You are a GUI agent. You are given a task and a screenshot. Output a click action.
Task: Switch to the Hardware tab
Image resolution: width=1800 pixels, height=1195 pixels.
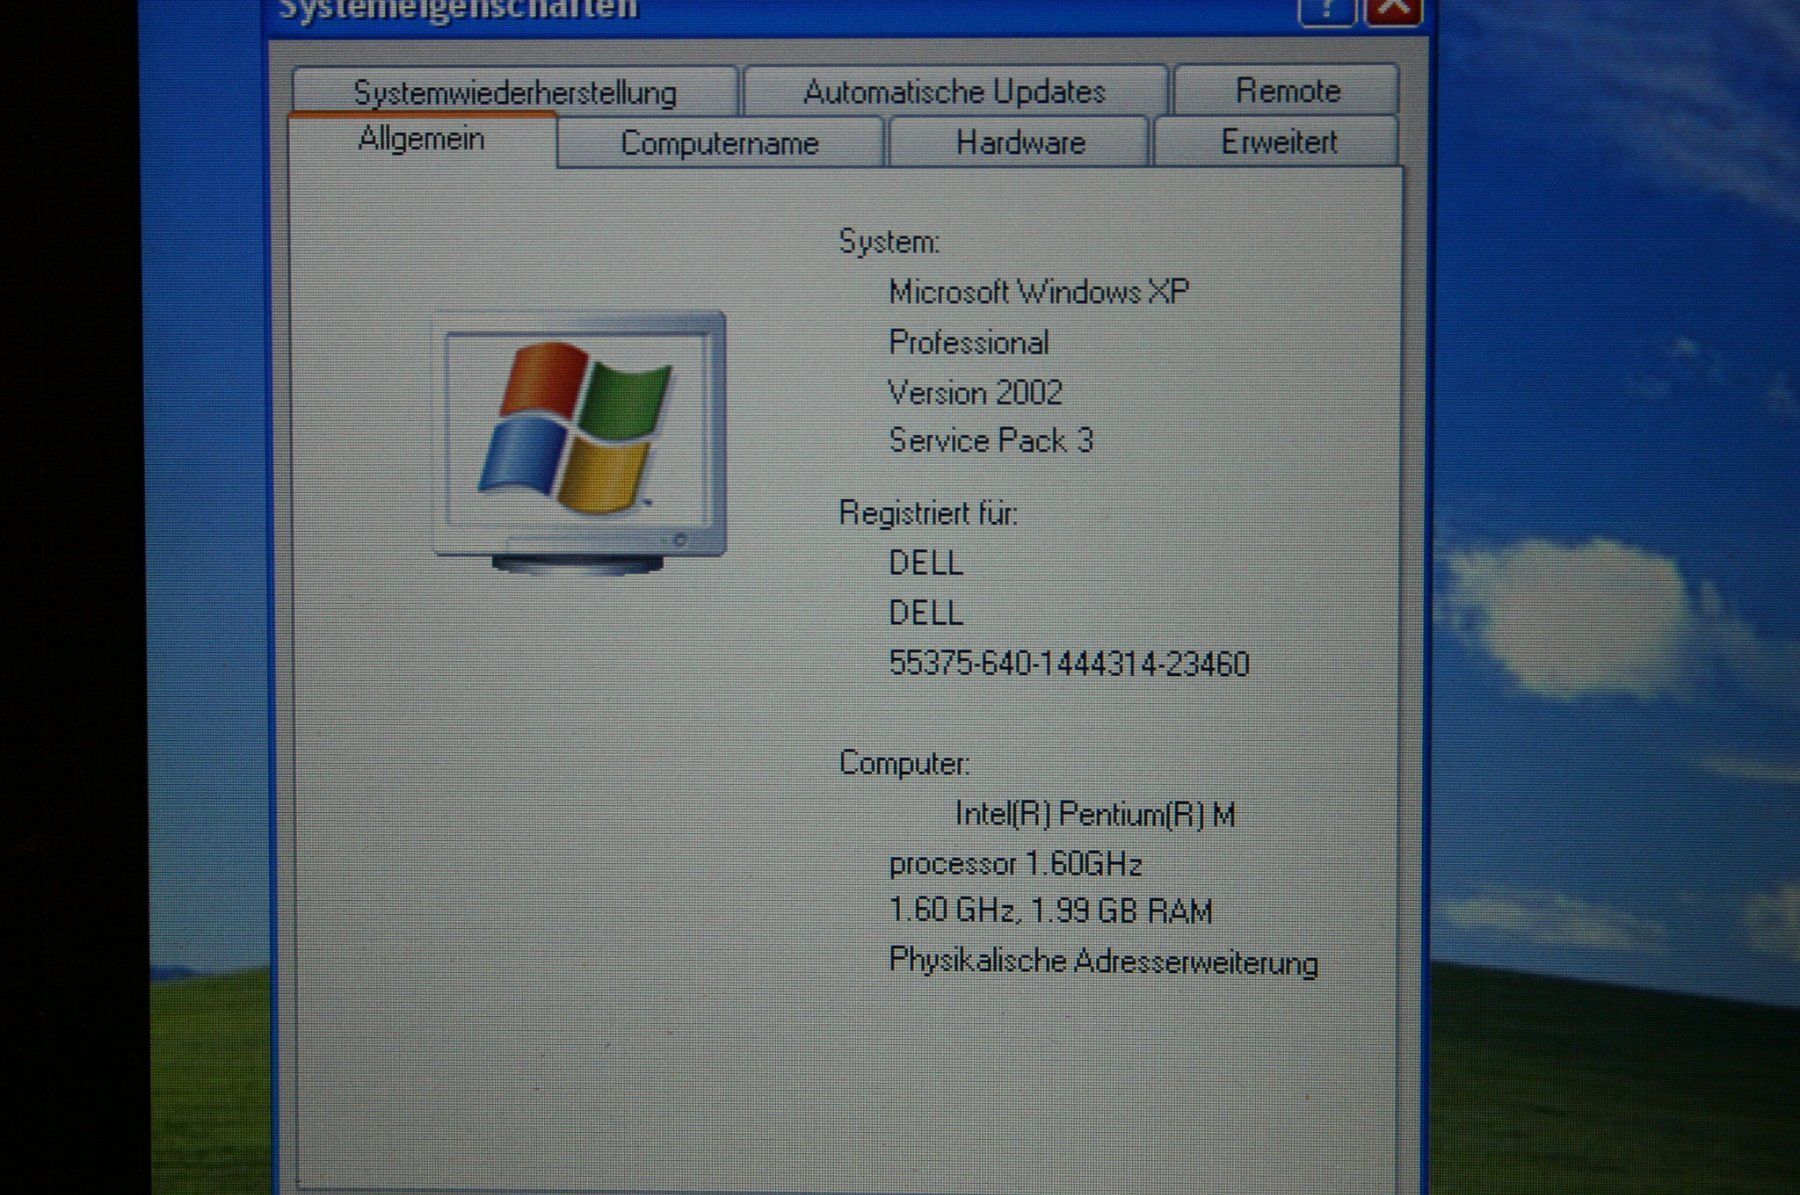[x=1020, y=142]
